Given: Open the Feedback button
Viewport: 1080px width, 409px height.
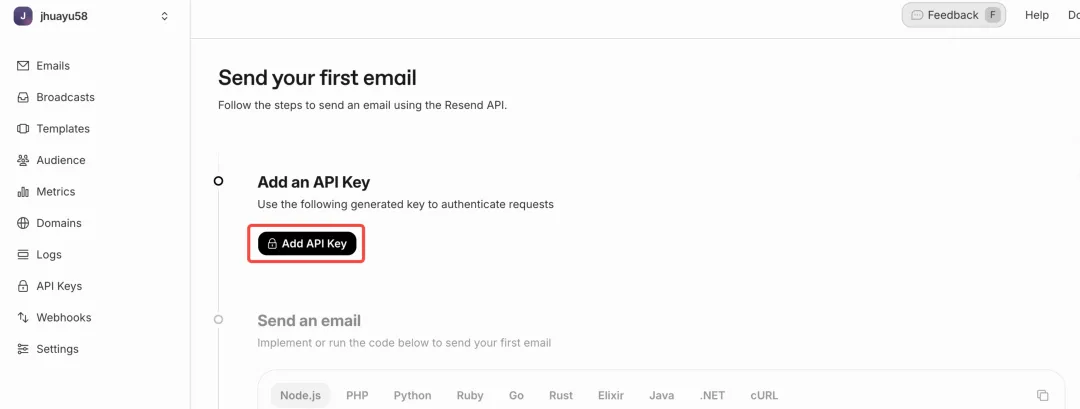Looking at the screenshot, I should (954, 15).
